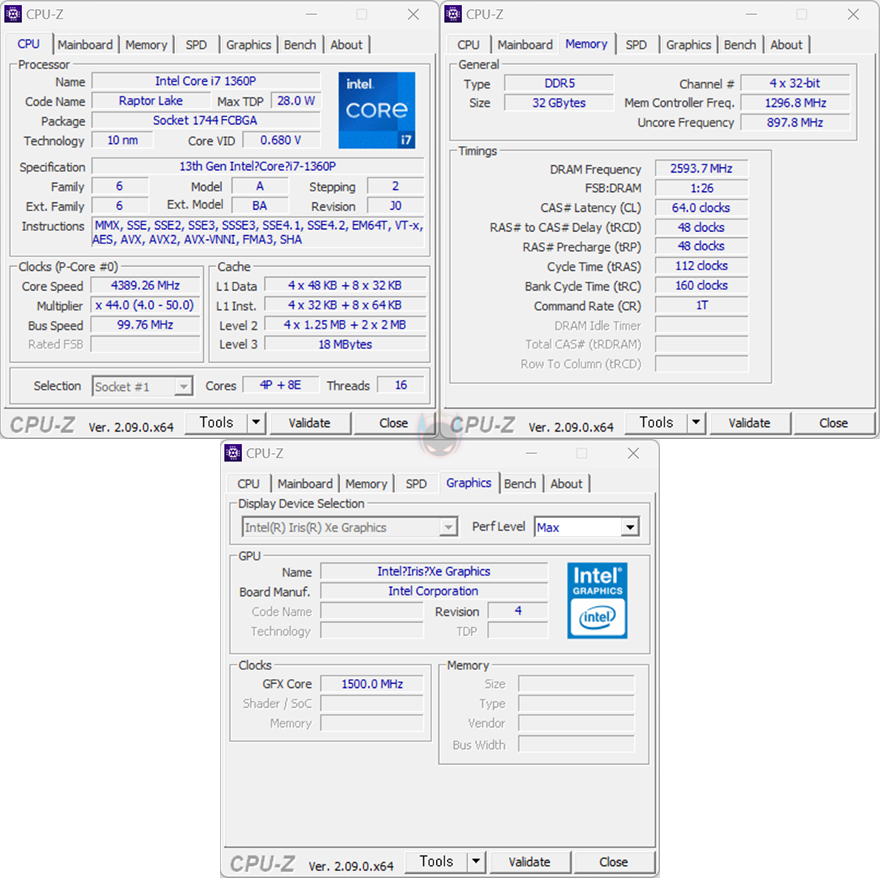Select SPD tab in Memory window
Viewport: 880px width, 878px height.
pos(636,45)
